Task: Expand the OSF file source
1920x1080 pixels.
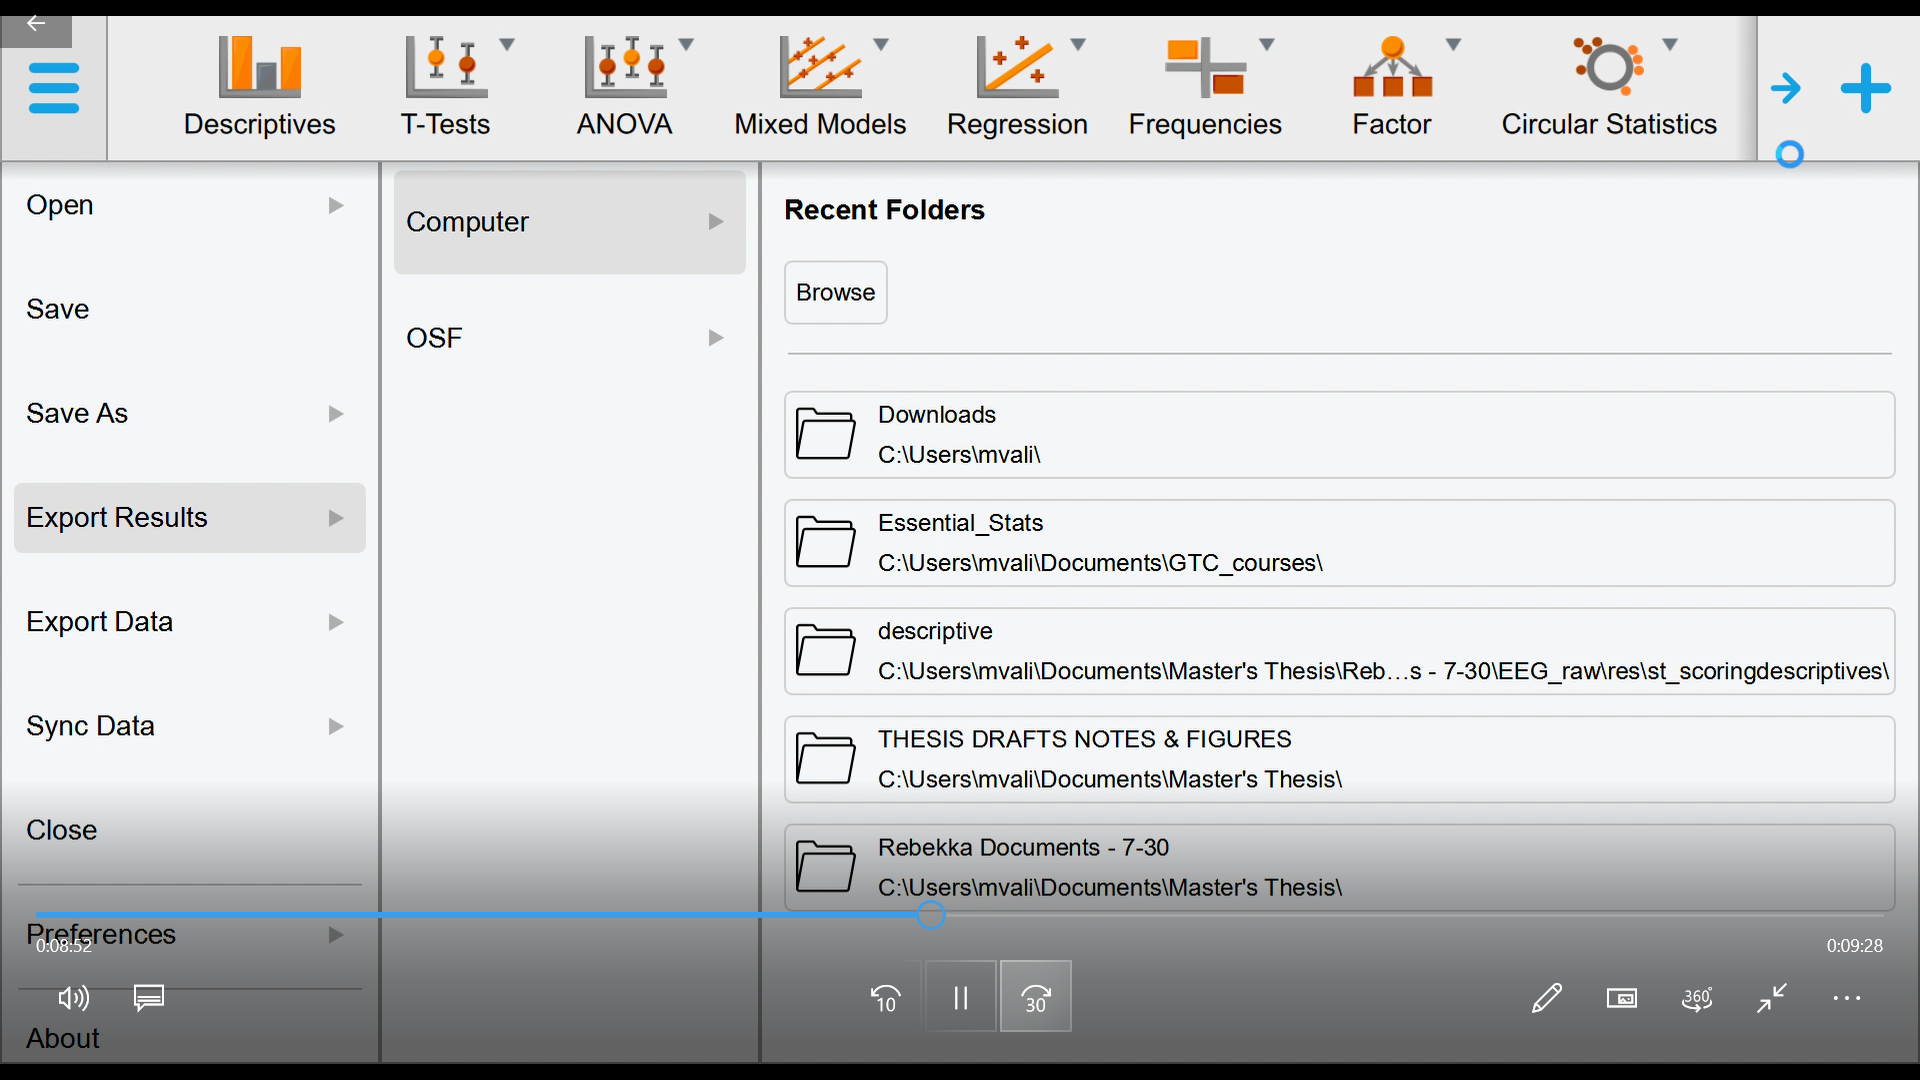Action: point(568,337)
